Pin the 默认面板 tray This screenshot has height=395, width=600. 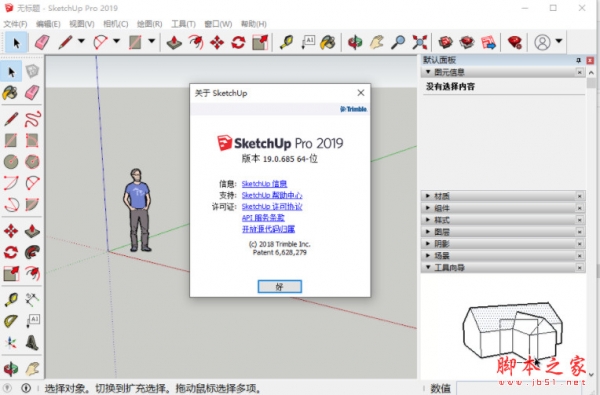click(x=578, y=60)
